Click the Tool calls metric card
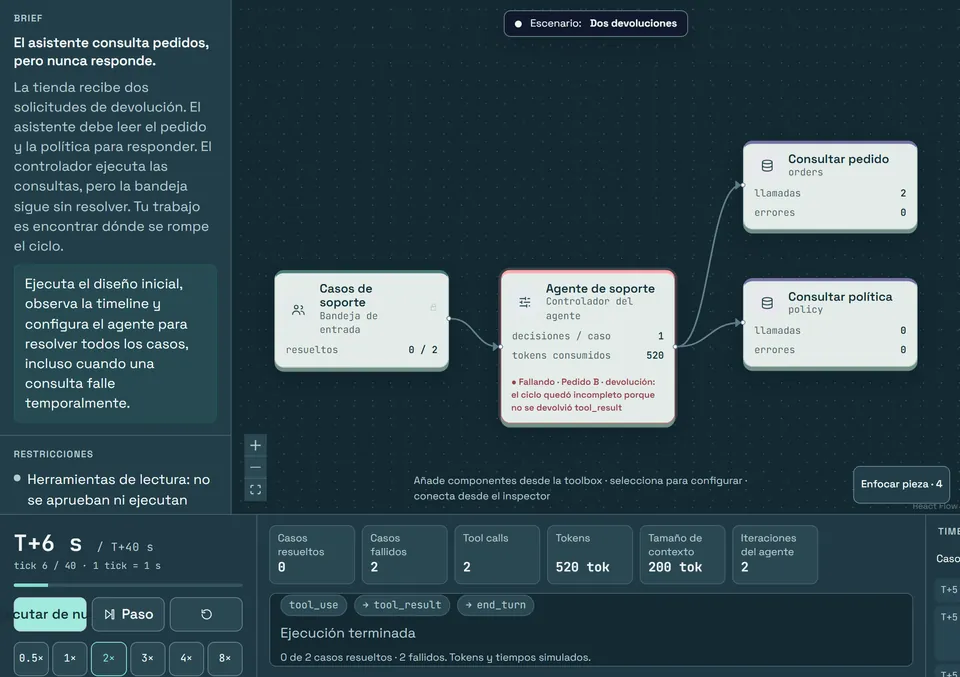The image size is (960, 677). [x=497, y=555]
